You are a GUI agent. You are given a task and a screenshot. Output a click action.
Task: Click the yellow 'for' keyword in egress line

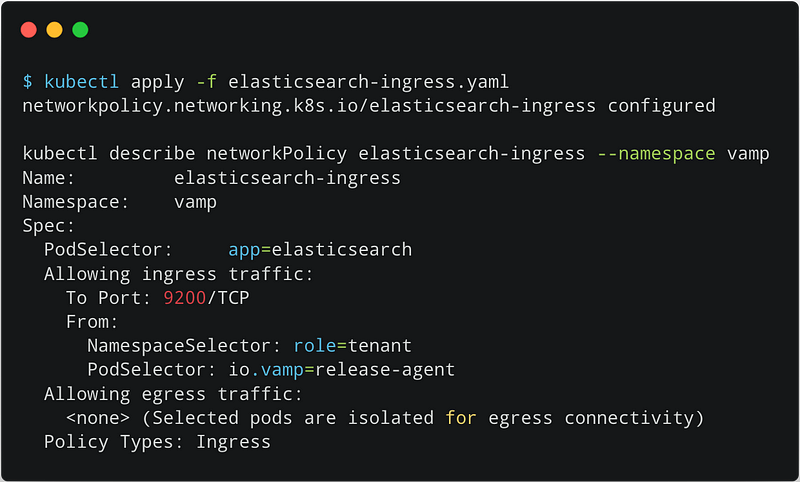click(461, 418)
